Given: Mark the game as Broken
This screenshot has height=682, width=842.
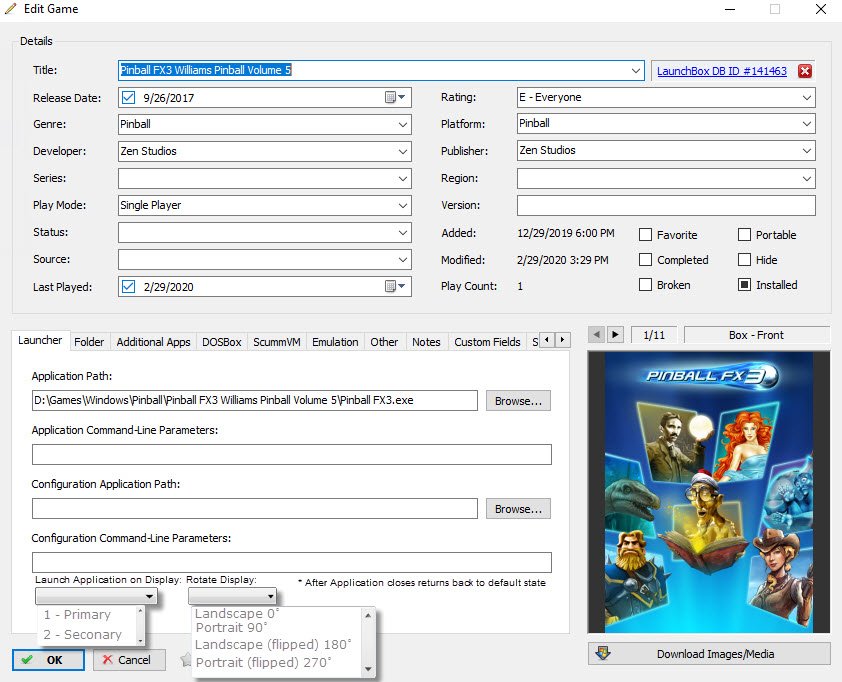Looking at the screenshot, I should [645, 285].
